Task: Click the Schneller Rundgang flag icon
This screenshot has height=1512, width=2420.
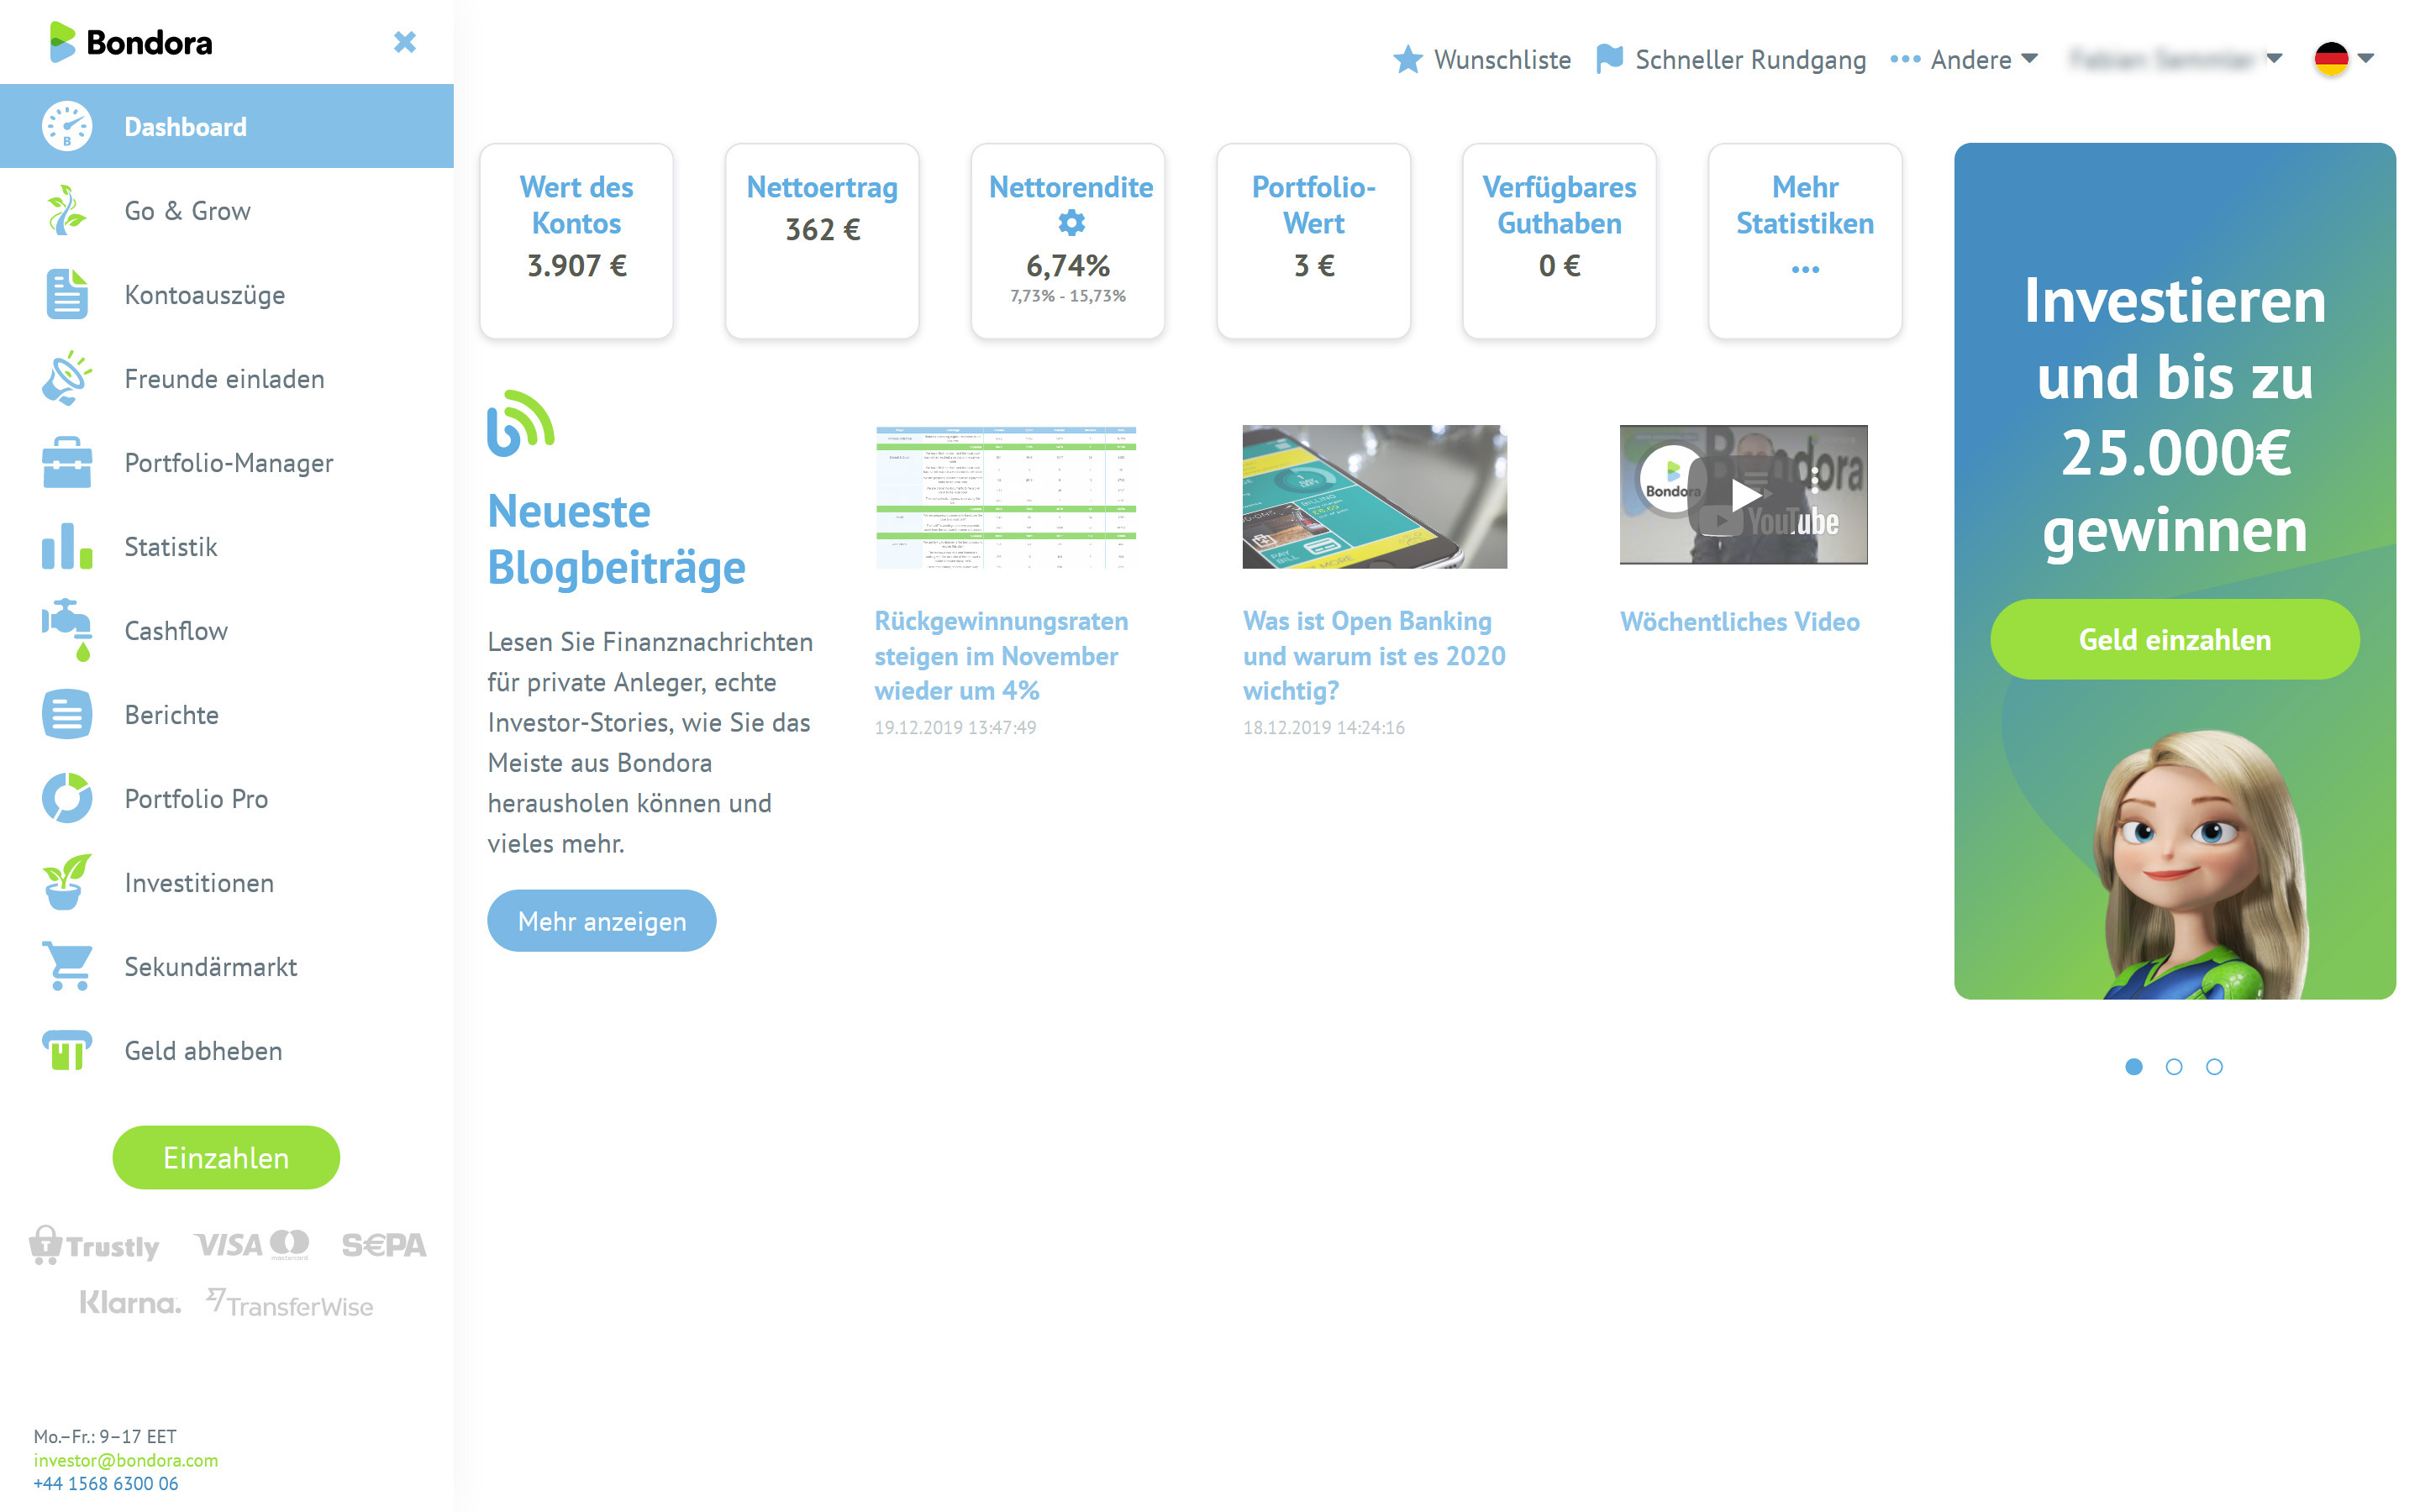Action: (1609, 59)
